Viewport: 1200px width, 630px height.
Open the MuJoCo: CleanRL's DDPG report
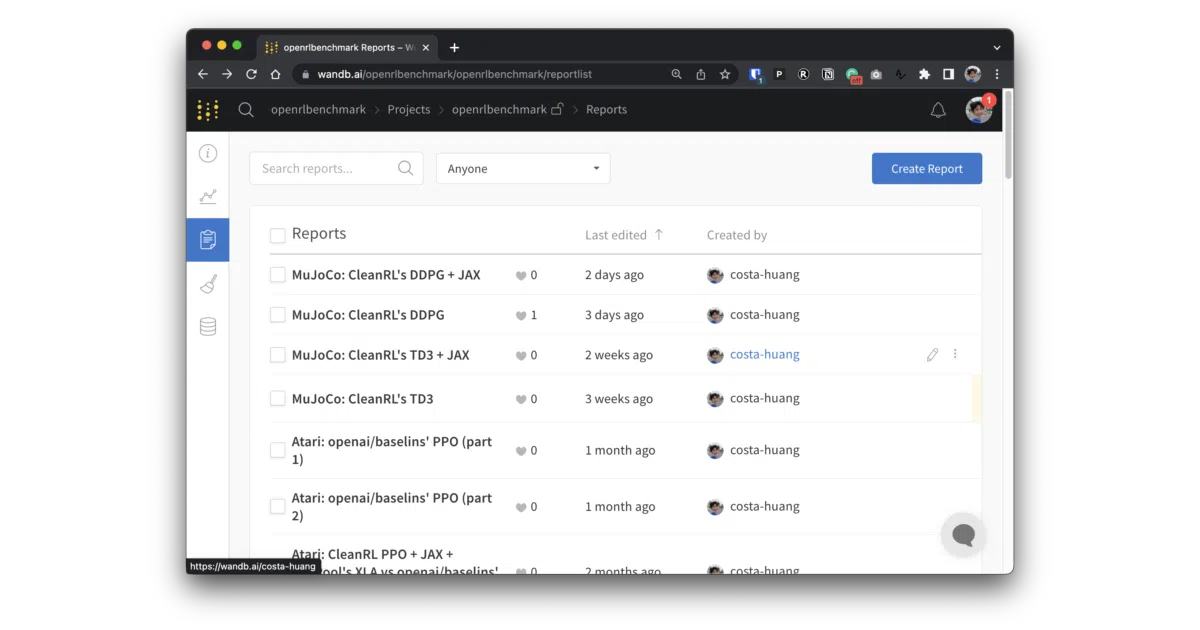(x=368, y=315)
